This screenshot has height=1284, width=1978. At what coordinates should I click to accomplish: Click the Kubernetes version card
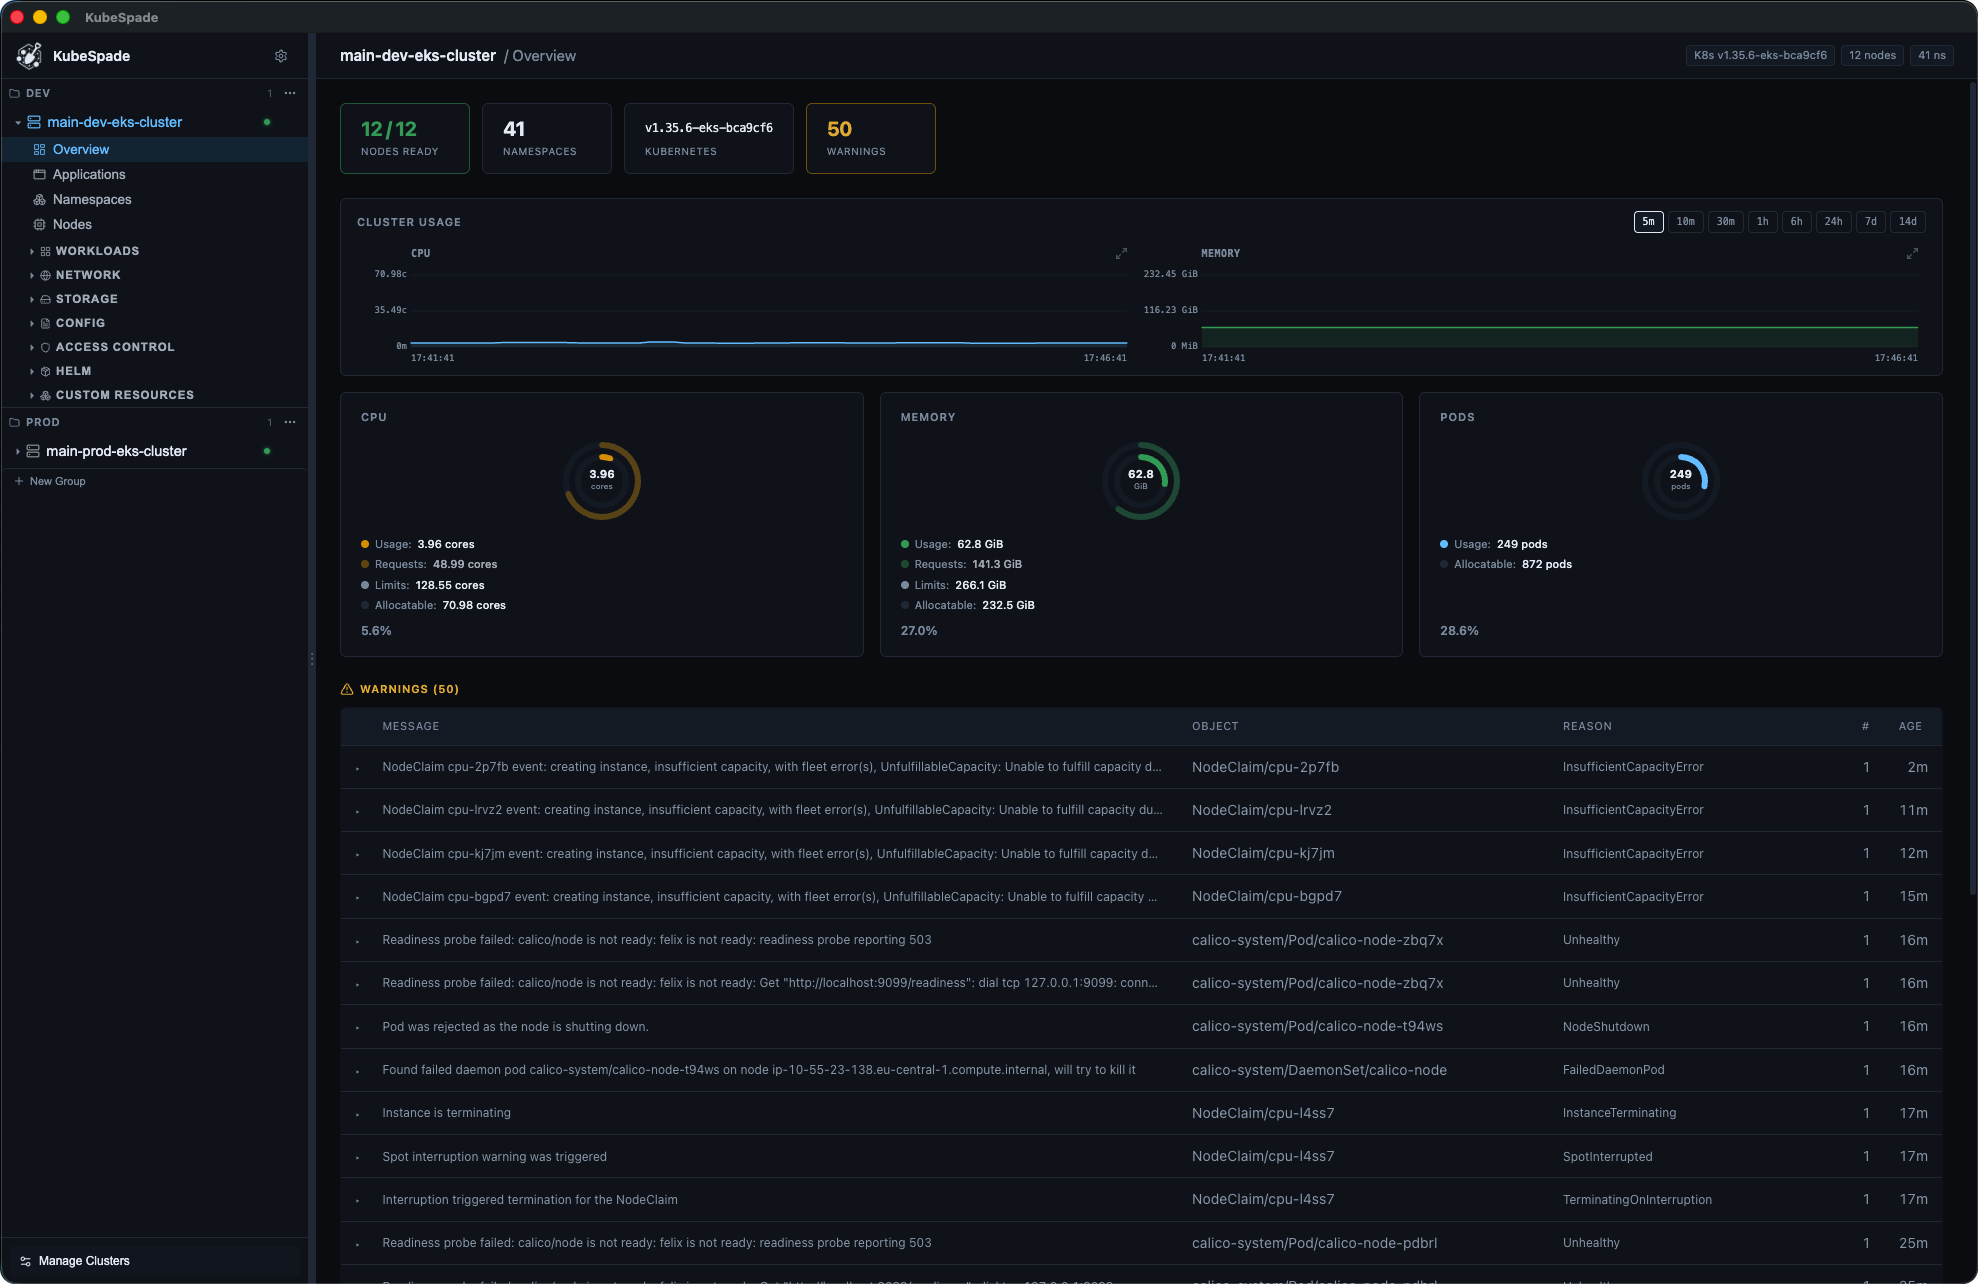709,138
